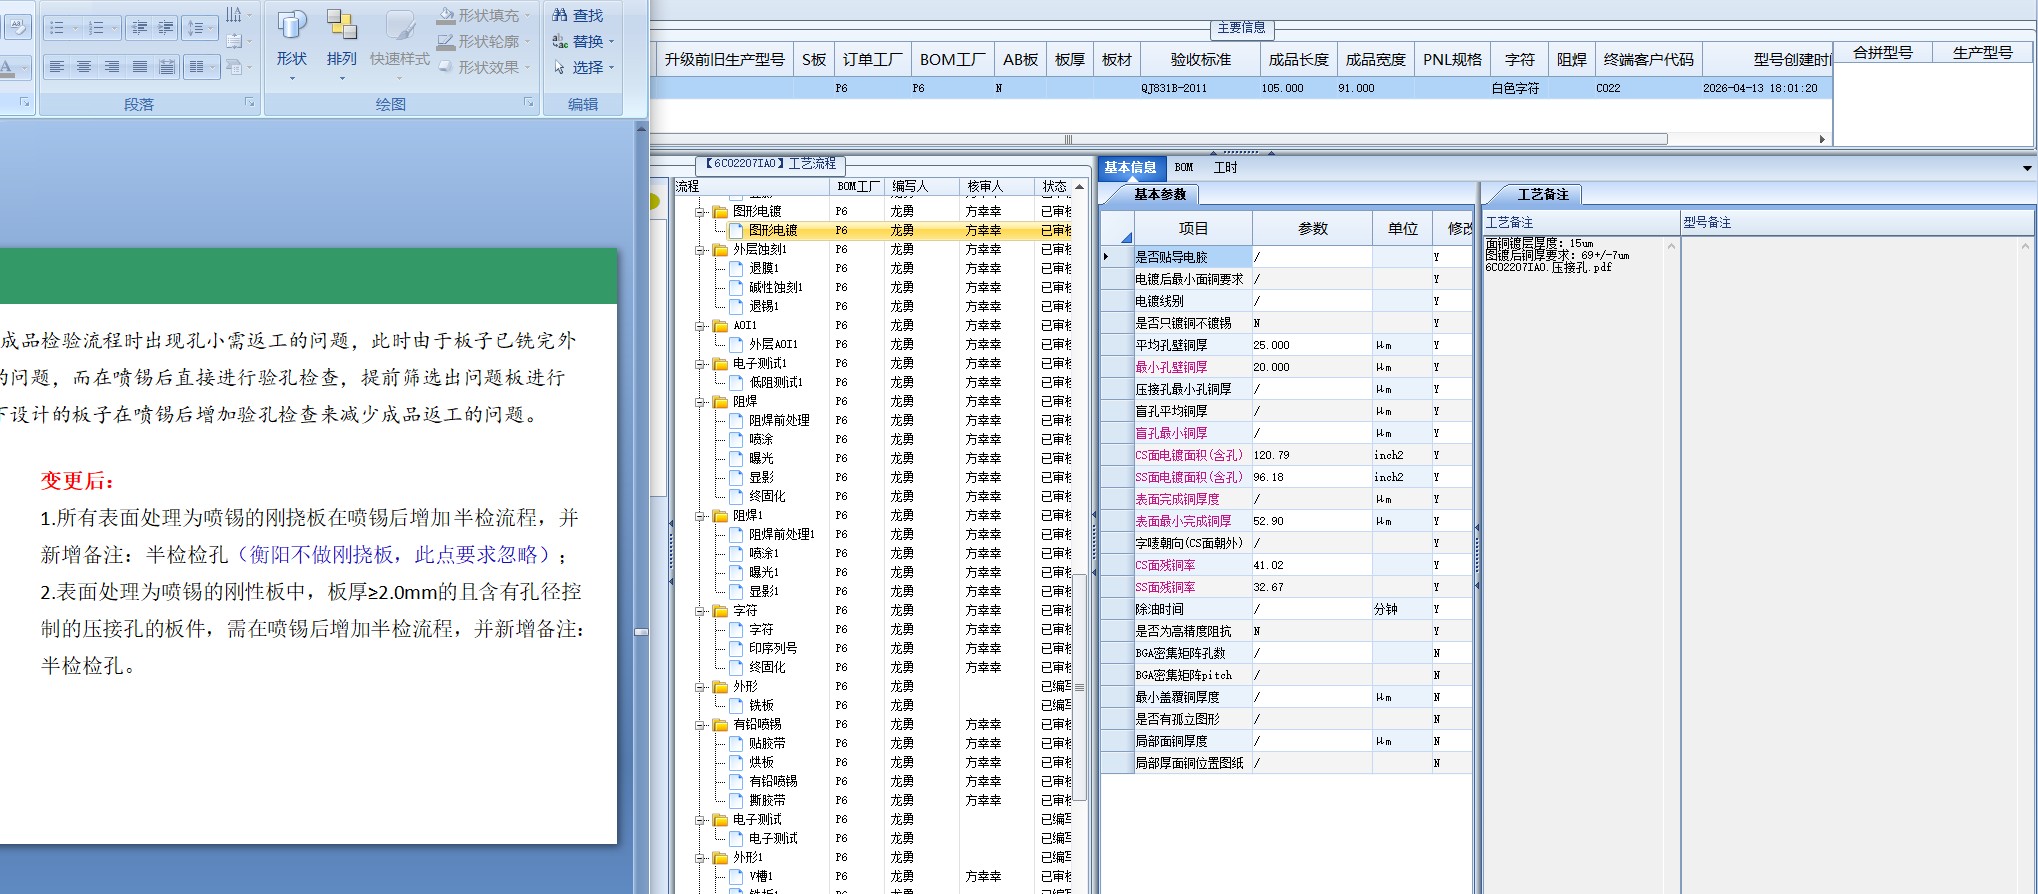The width and height of the screenshot is (2038, 894).
Task: Select the 基本参数 tab
Action: [1159, 195]
